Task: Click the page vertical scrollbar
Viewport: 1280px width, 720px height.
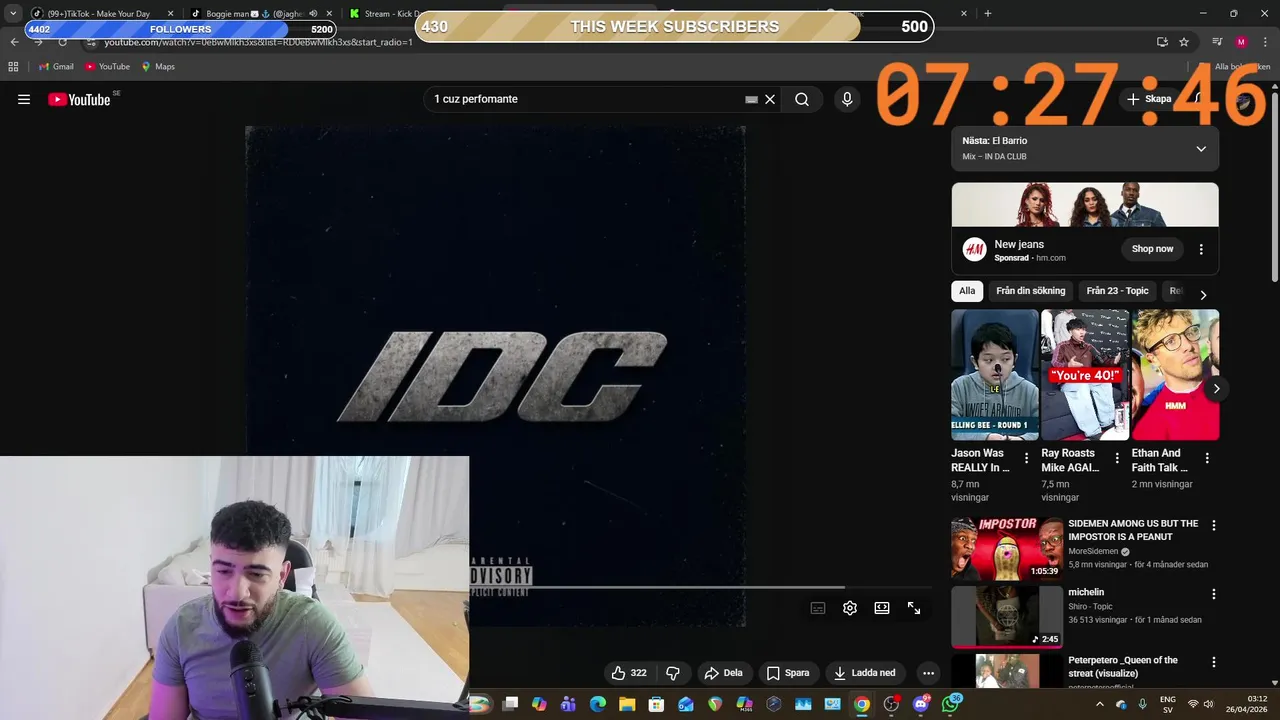Action: tap(1274, 185)
